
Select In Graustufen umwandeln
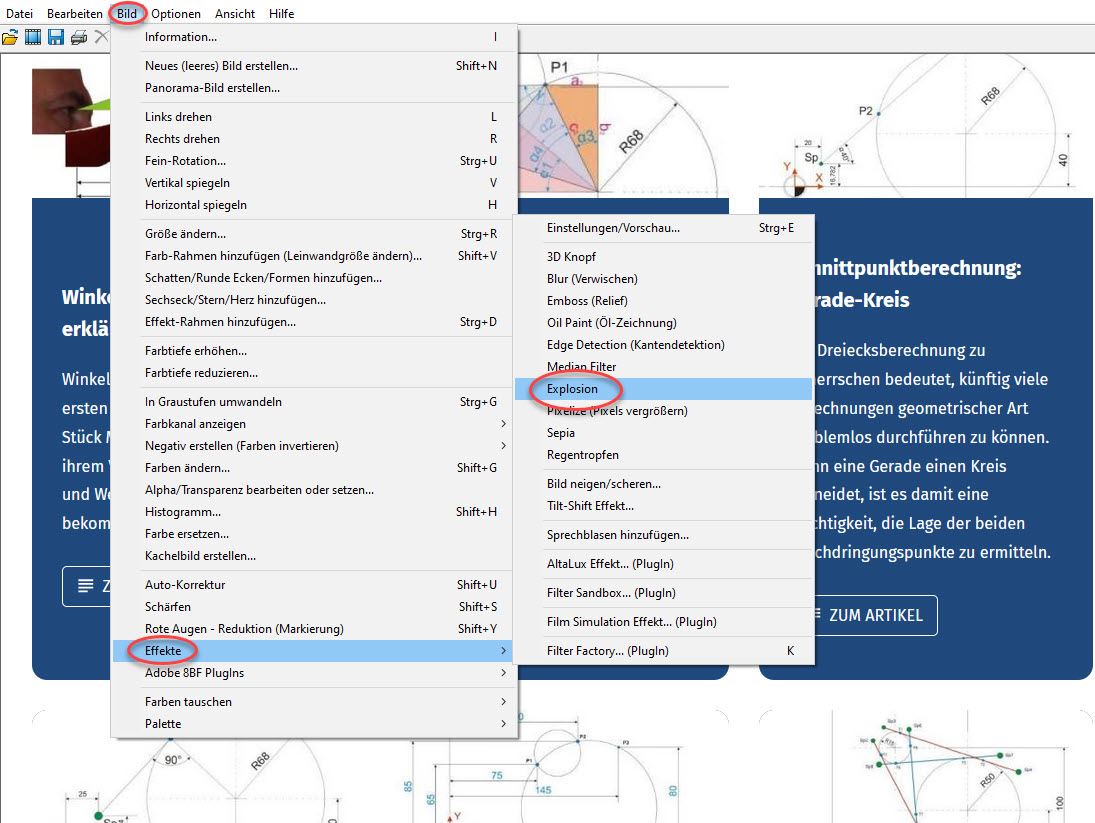[314, 401]
